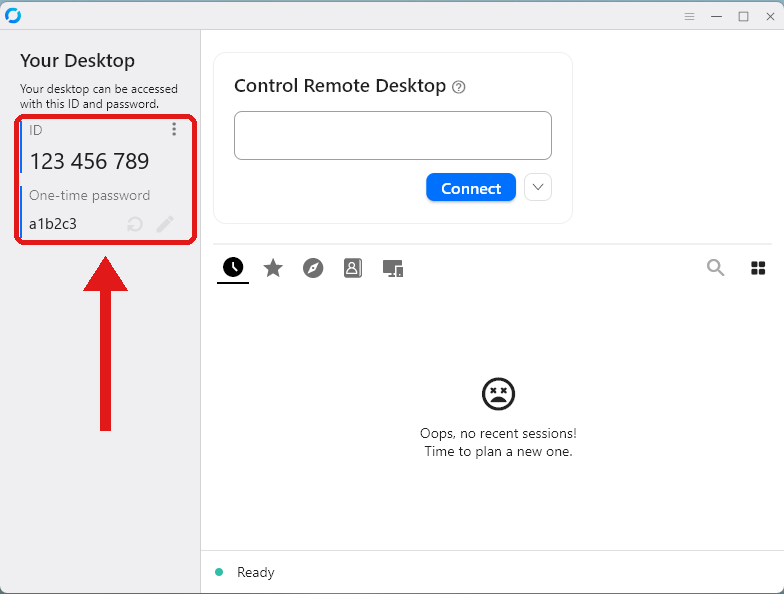Click the RustDesk logo in the title bar
Image resolution: width=784 pixels, height=594 pixels.
click(13, 16)
